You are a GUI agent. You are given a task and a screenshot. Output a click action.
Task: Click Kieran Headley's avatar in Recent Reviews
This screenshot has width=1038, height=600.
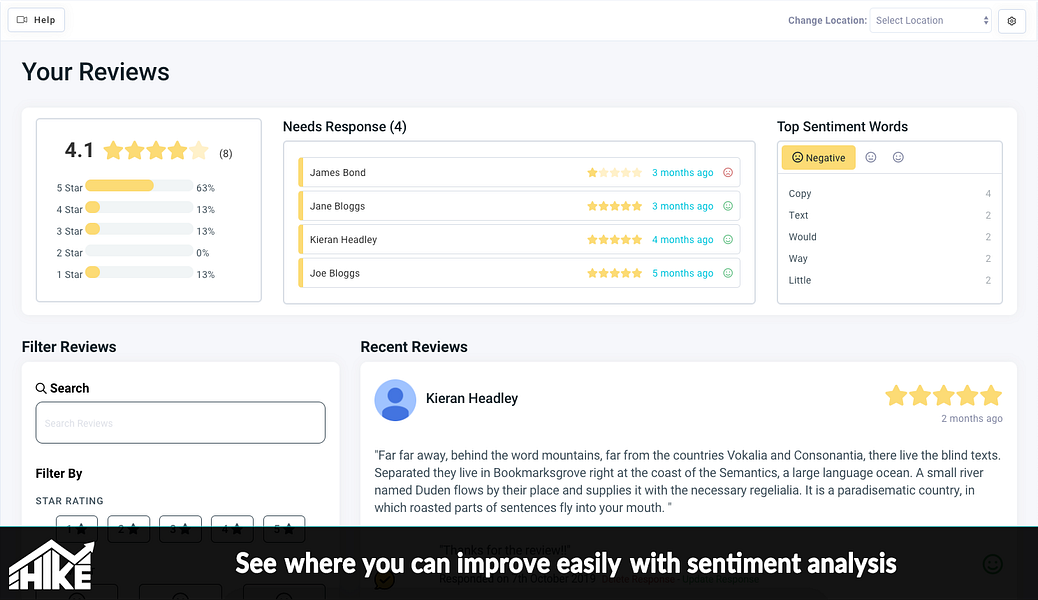(395, 400)
